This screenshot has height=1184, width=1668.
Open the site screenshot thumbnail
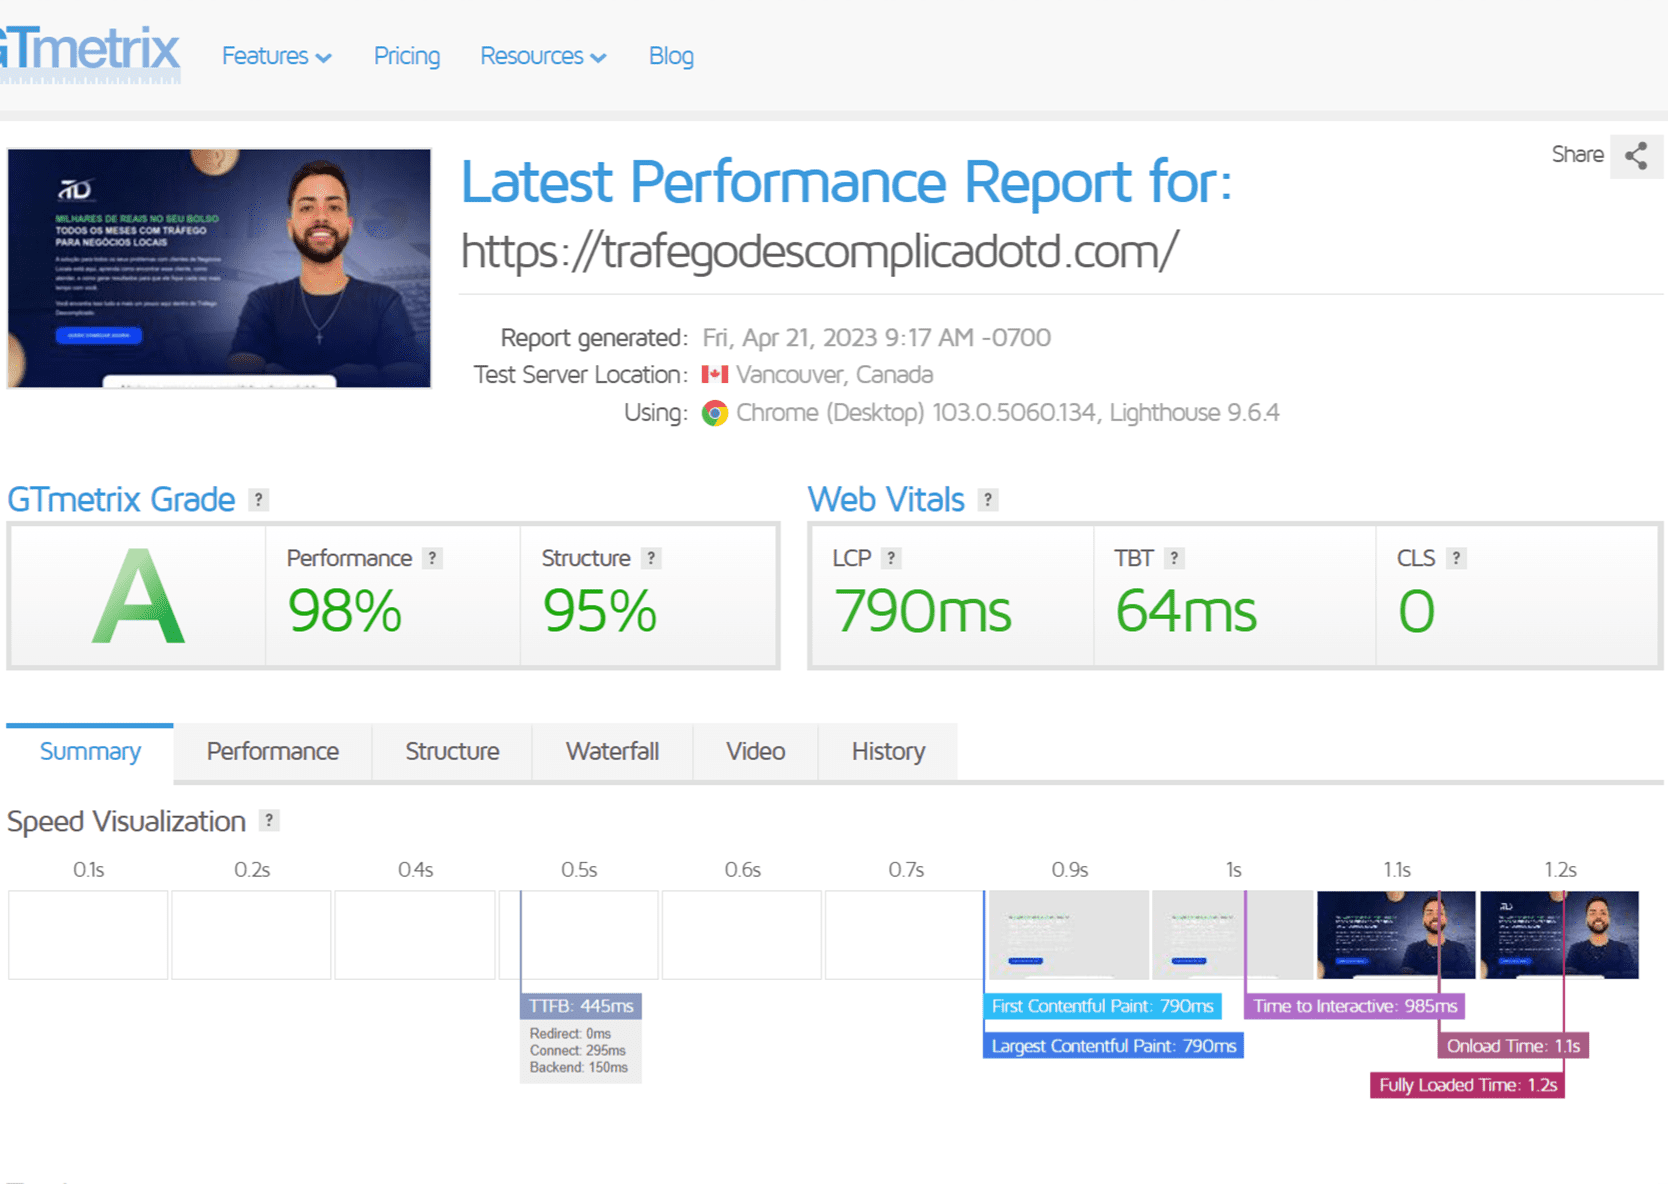click(x=219, y=268)
